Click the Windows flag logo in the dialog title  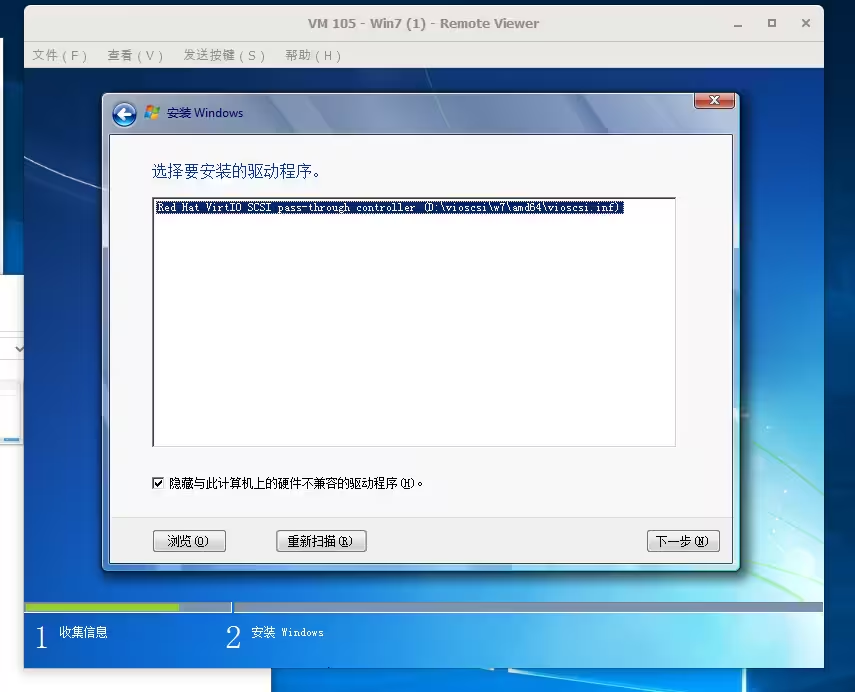tap(152, 112)
